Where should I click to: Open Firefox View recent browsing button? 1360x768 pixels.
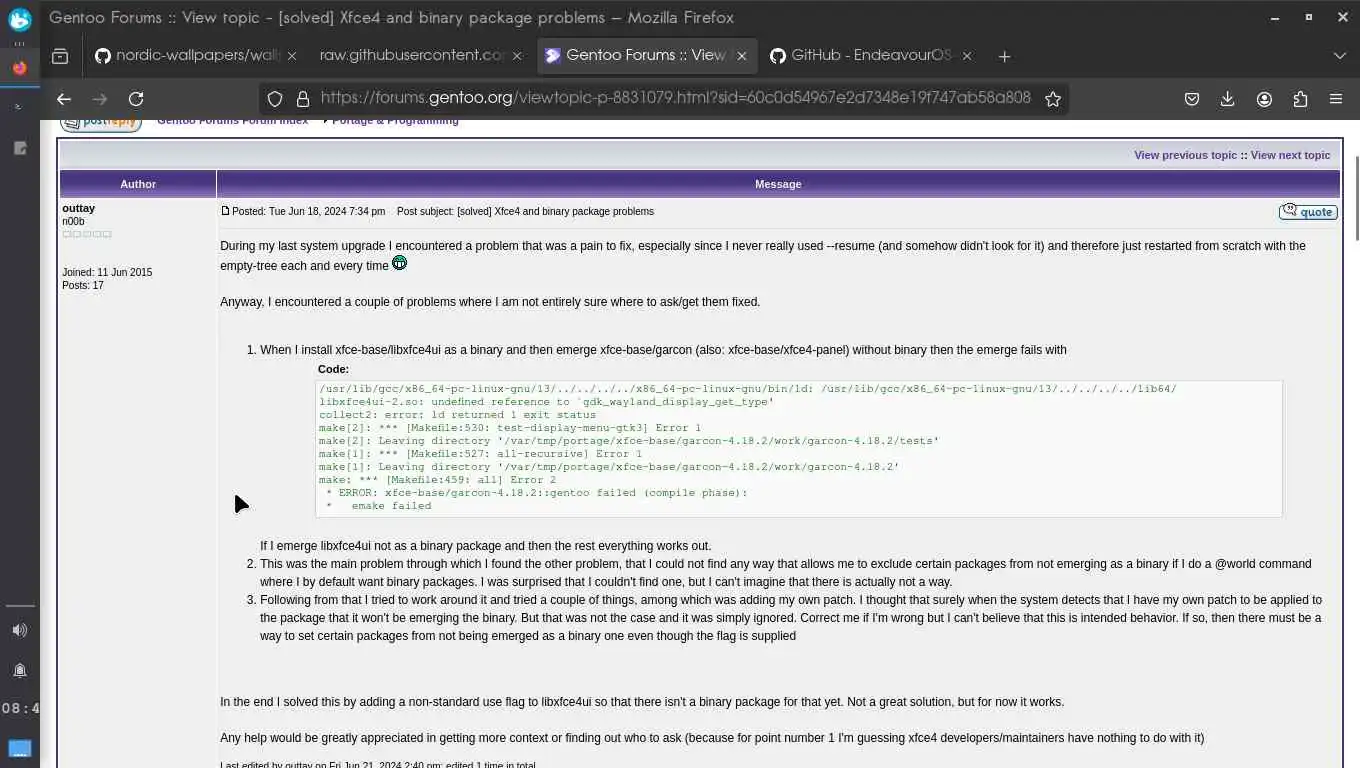coord(60,56)
